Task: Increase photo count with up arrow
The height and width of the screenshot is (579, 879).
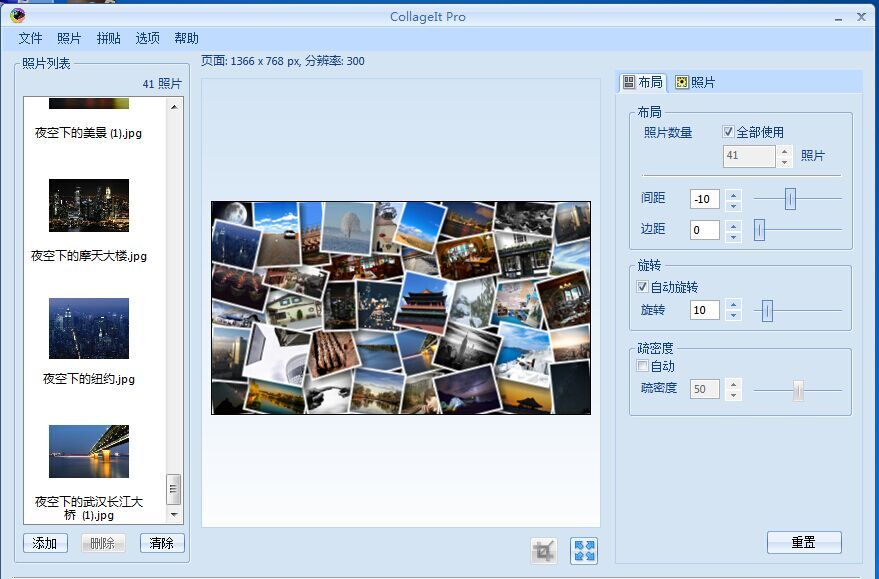Action: click(784, 151)
